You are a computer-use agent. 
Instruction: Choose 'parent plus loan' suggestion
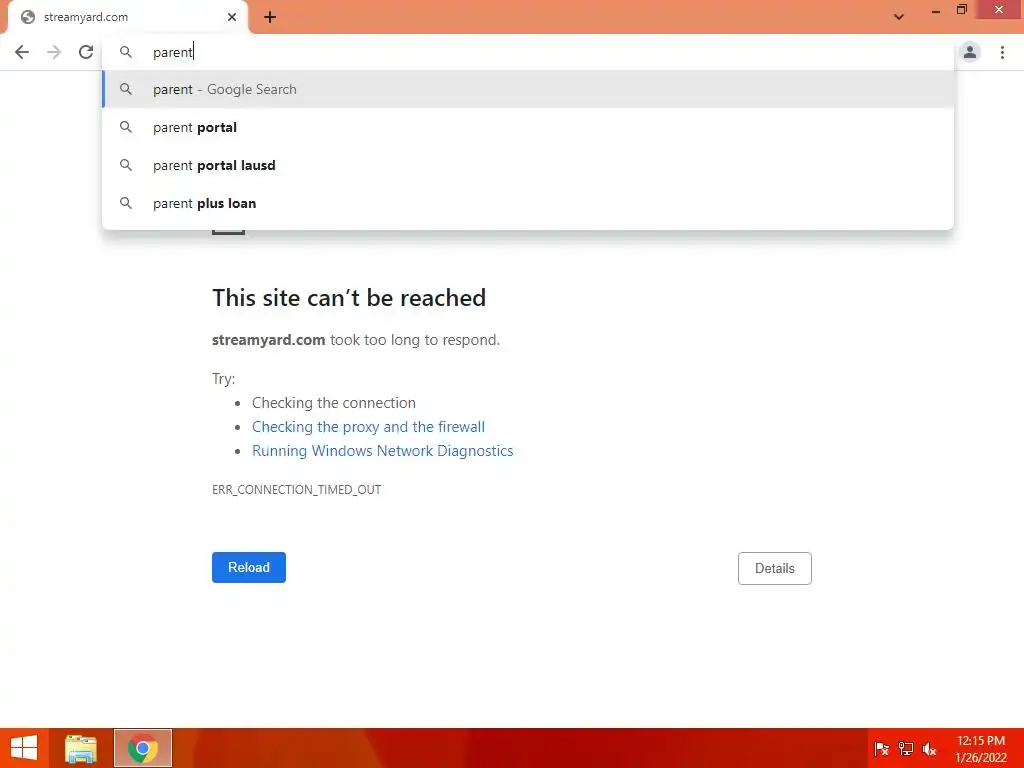pyautogui.click(x=528, y=203)
